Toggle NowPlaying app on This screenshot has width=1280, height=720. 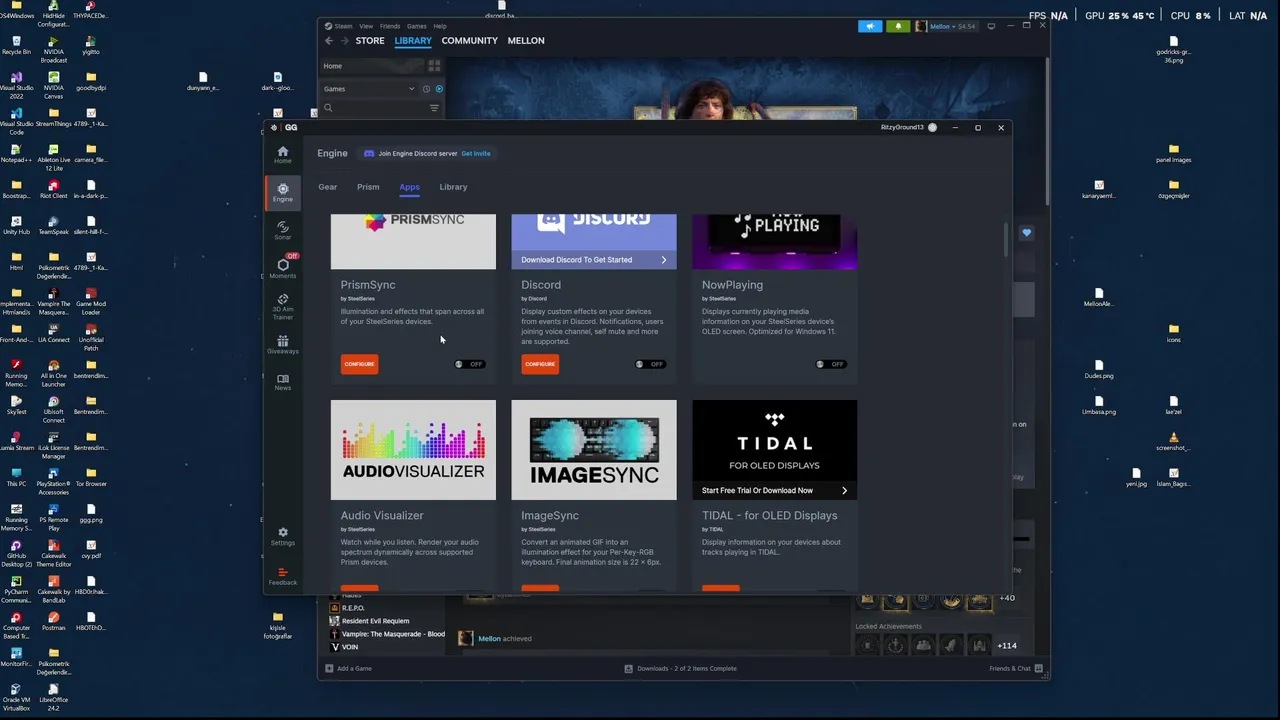(831, 364)
